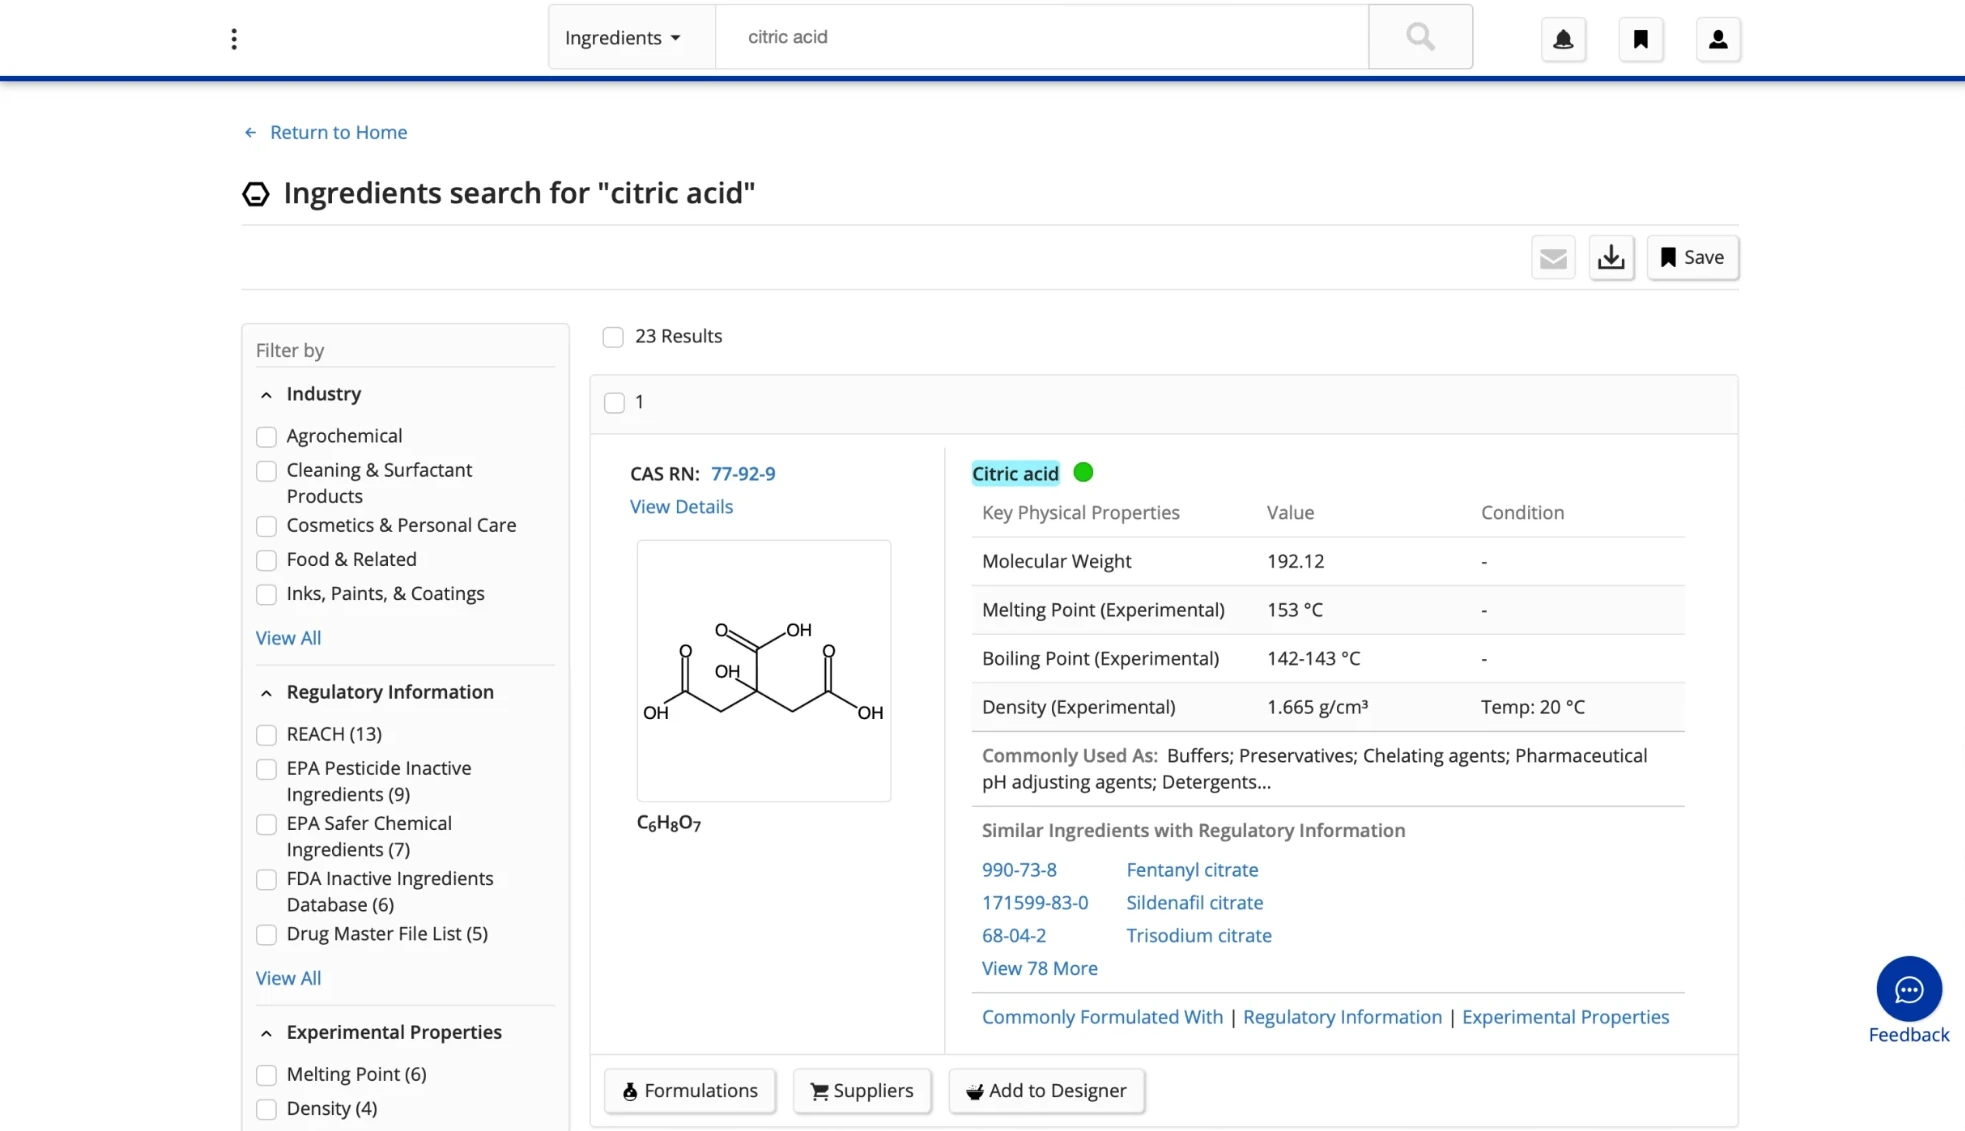Image resolution: width=1965 pixels, height=1131 pixels.
Task: Open the three-dot vertical menu
Action: coord(234,39)
